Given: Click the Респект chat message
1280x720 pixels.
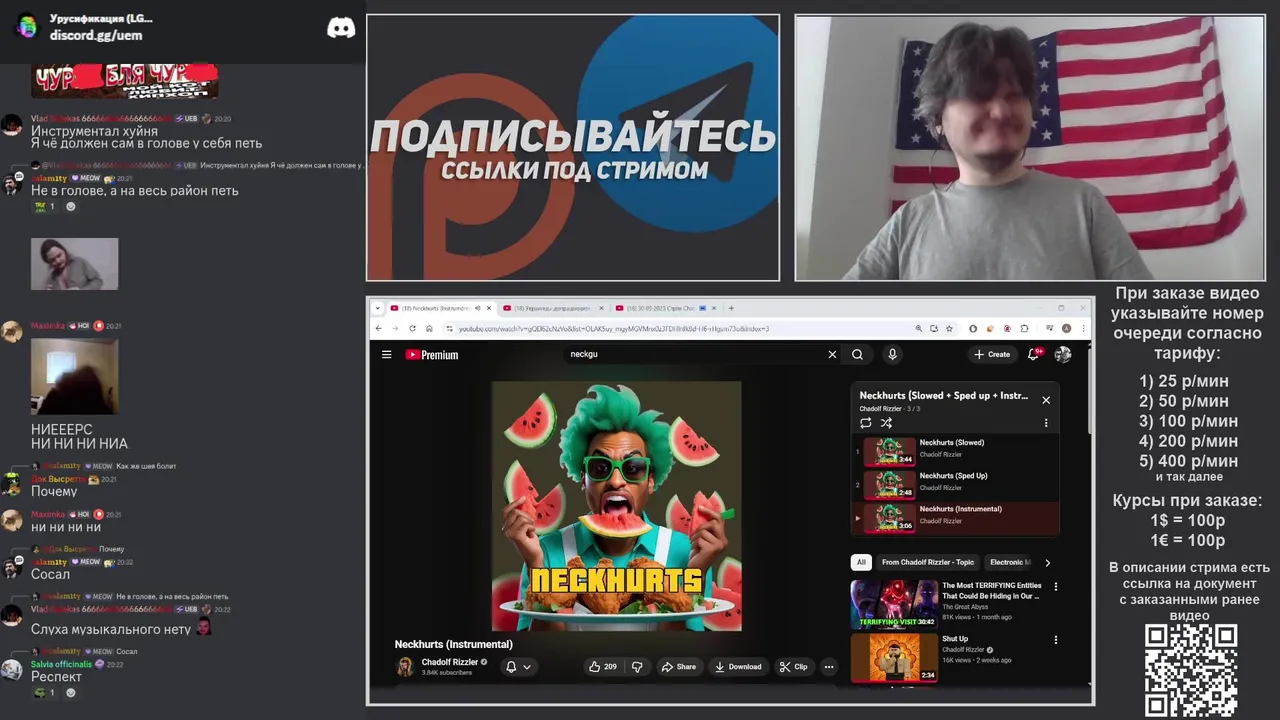Looking at the screenshot, I should (x=56, y=677).
